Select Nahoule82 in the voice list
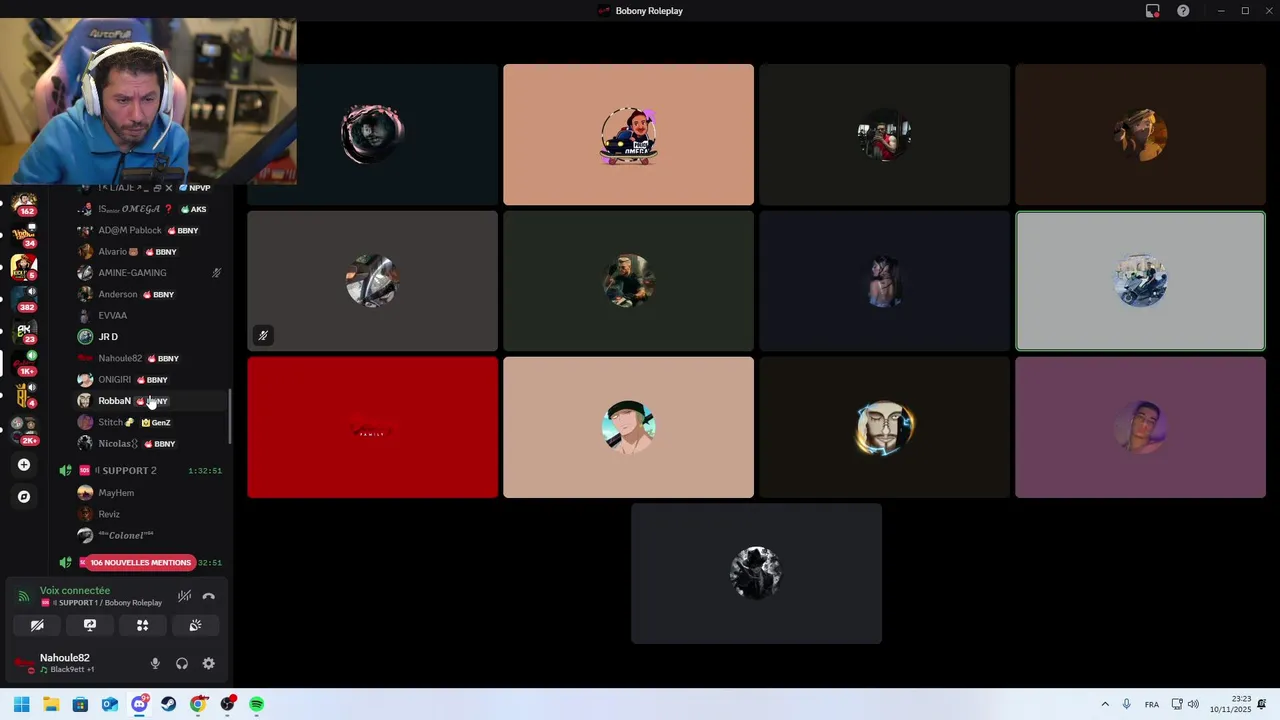 [x=148, y=358]
